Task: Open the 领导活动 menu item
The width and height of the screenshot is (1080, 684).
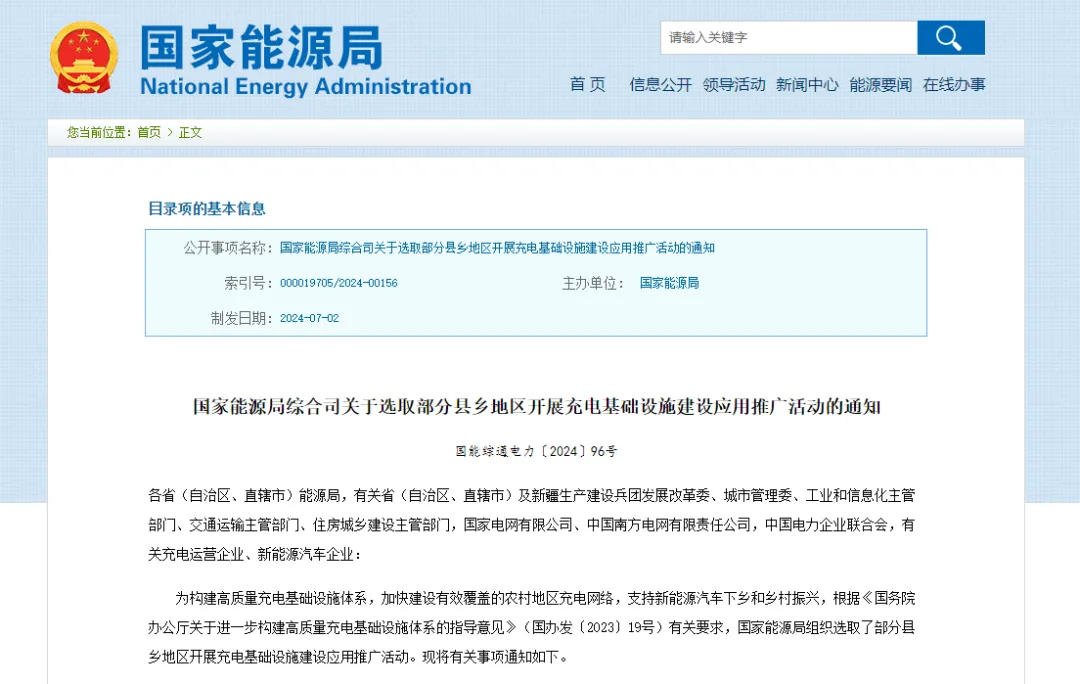Action: tap(734, 85)
